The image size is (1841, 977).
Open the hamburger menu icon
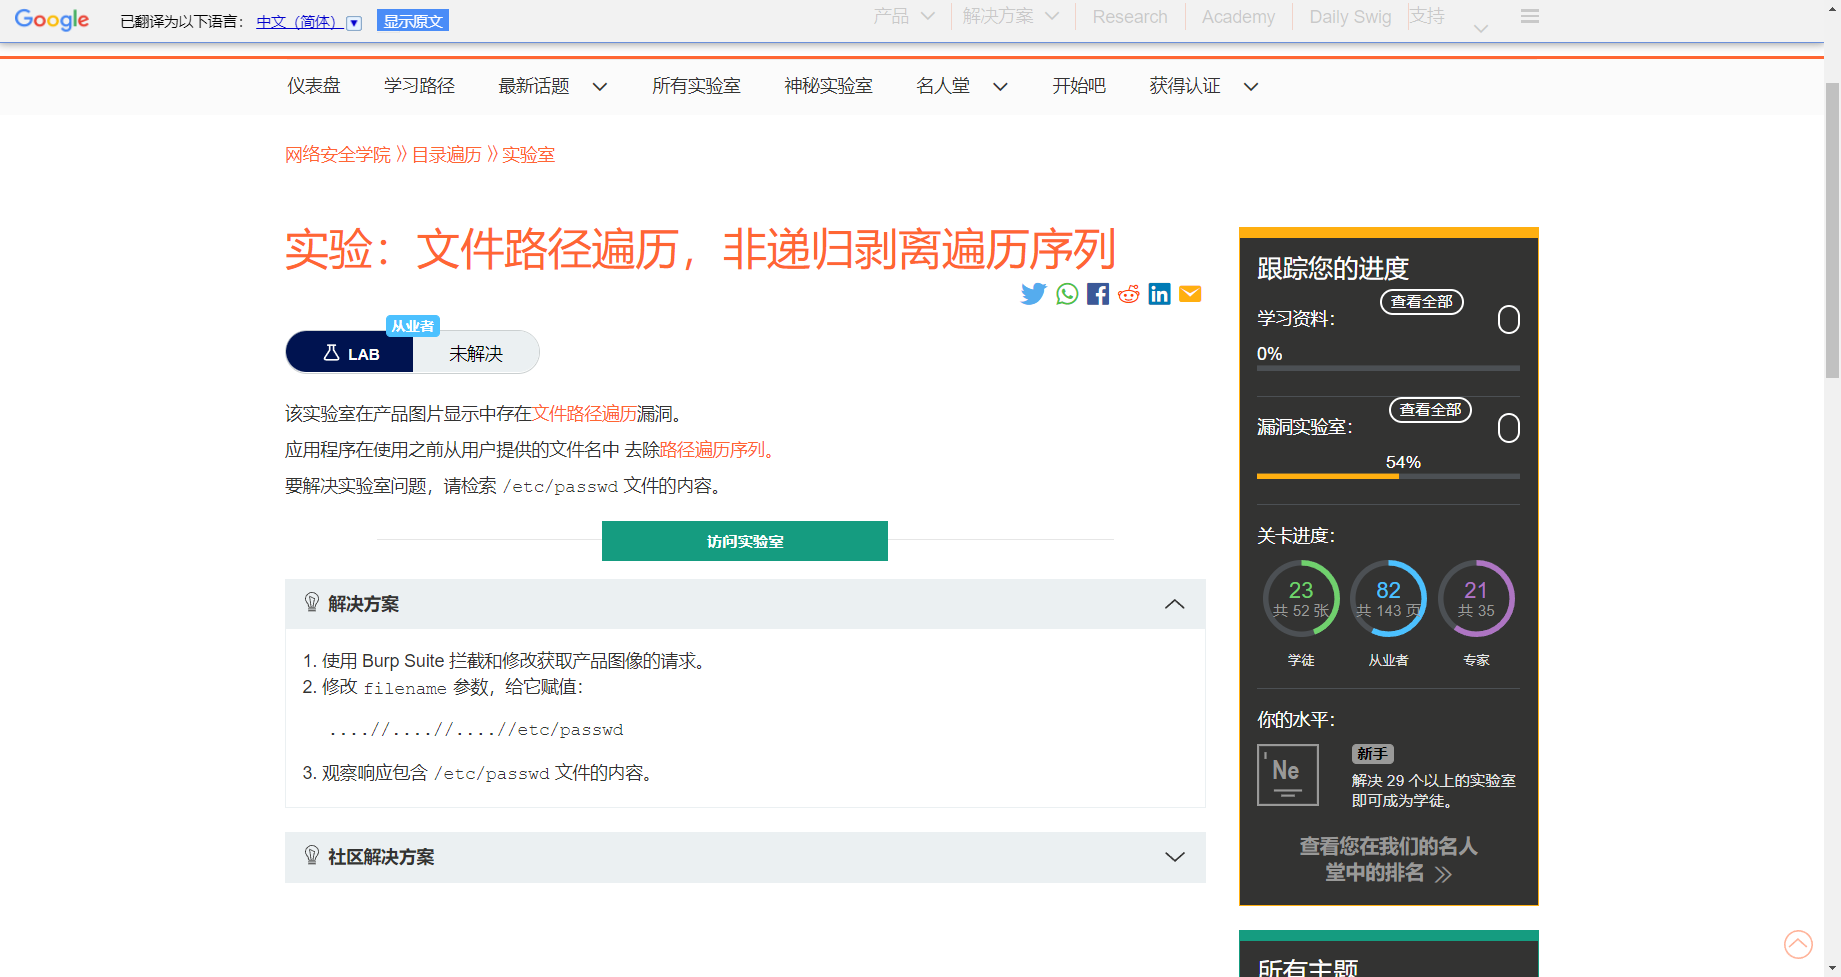[x=1529, y=17]
